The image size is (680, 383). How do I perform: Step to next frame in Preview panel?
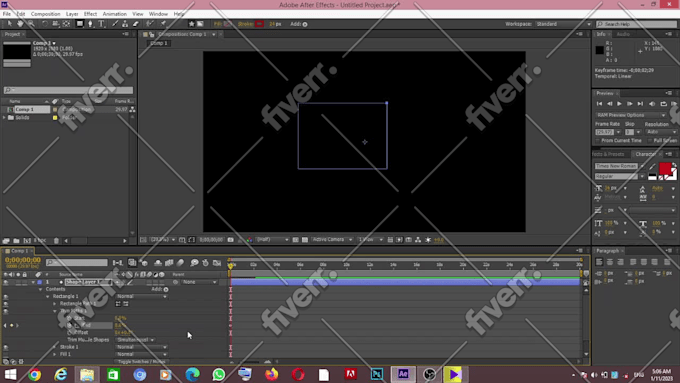click(630, 104)
